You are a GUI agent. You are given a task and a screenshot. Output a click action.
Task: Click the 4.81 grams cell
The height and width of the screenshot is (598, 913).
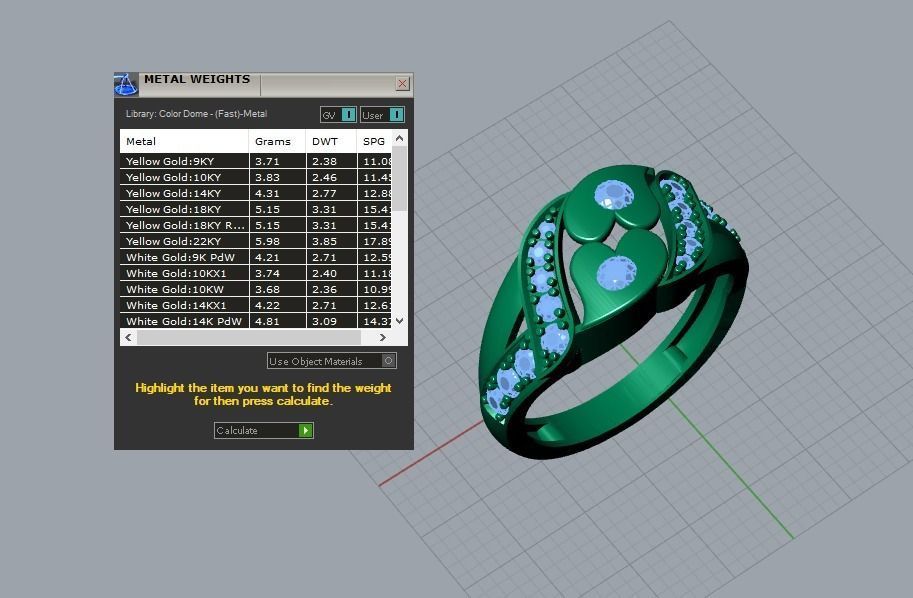tap(278, 321)
